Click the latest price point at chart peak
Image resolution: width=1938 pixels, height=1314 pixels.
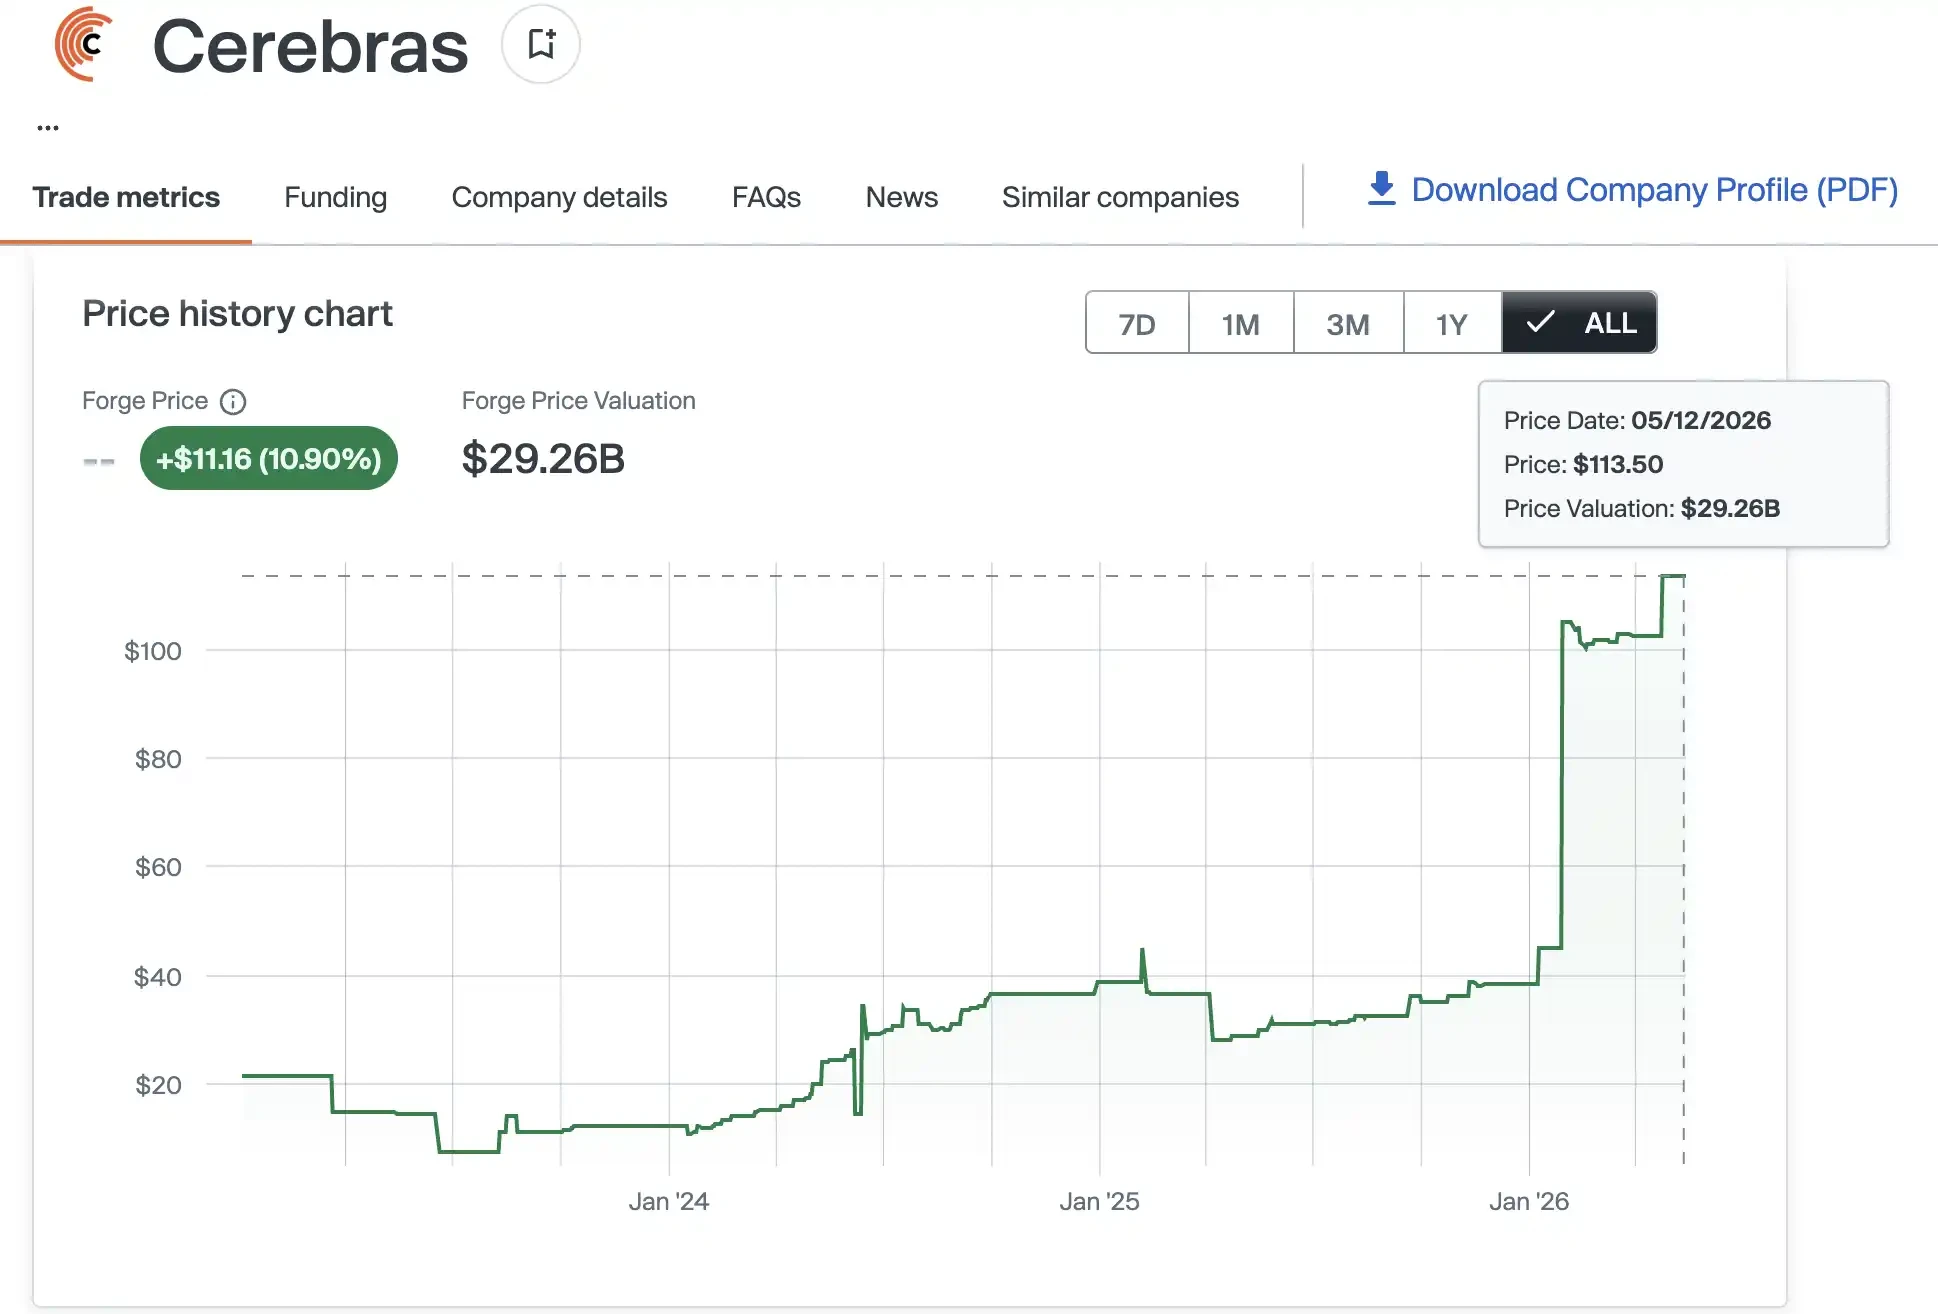coord(1684,576)
